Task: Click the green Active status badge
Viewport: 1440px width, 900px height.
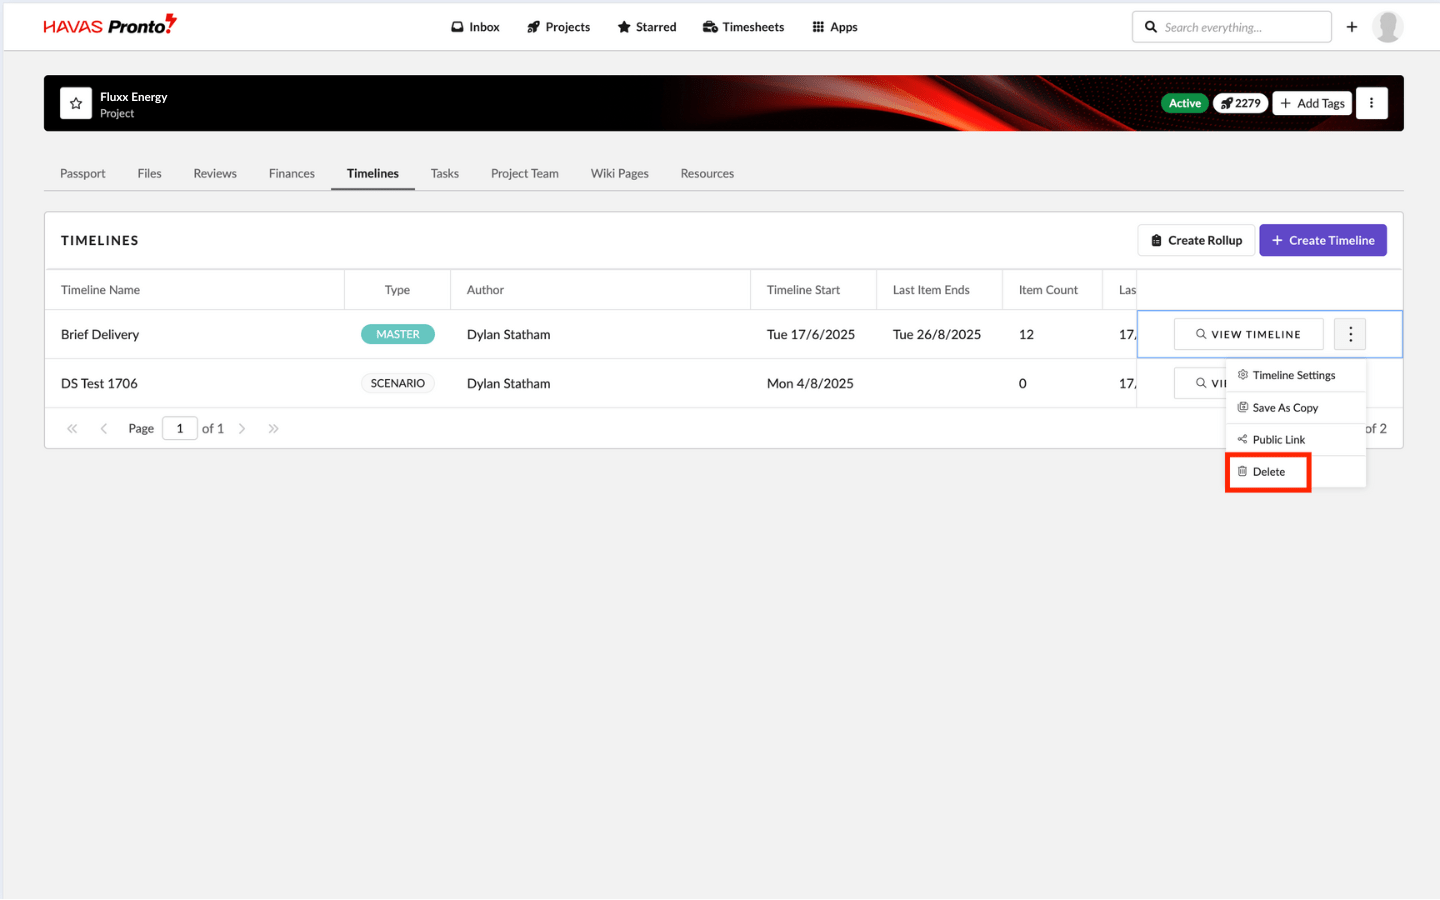Action: pos(1185,103)
